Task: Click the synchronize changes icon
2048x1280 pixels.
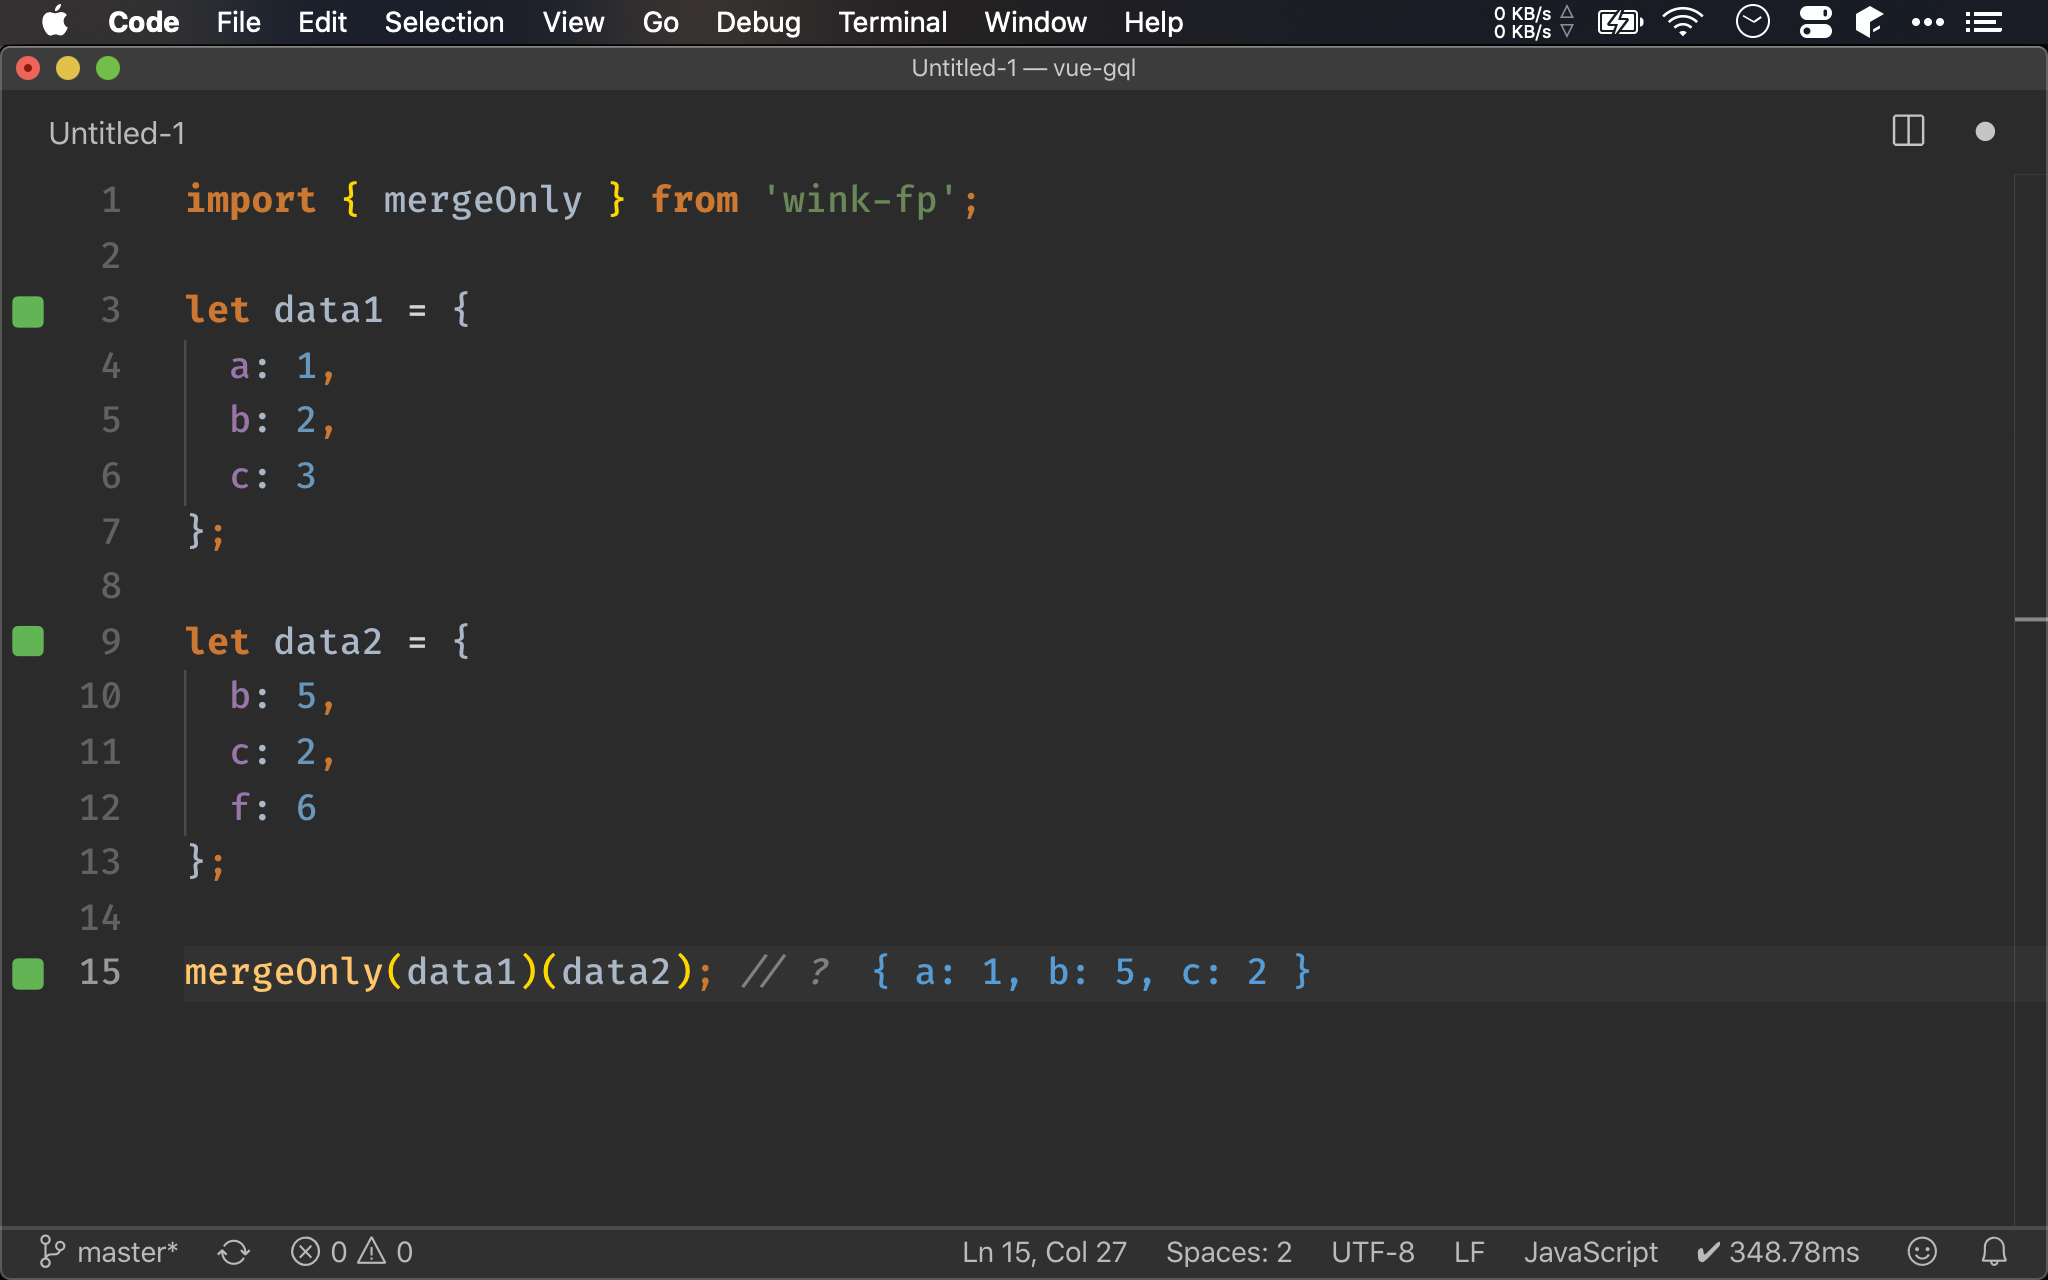Action: 234,1252
